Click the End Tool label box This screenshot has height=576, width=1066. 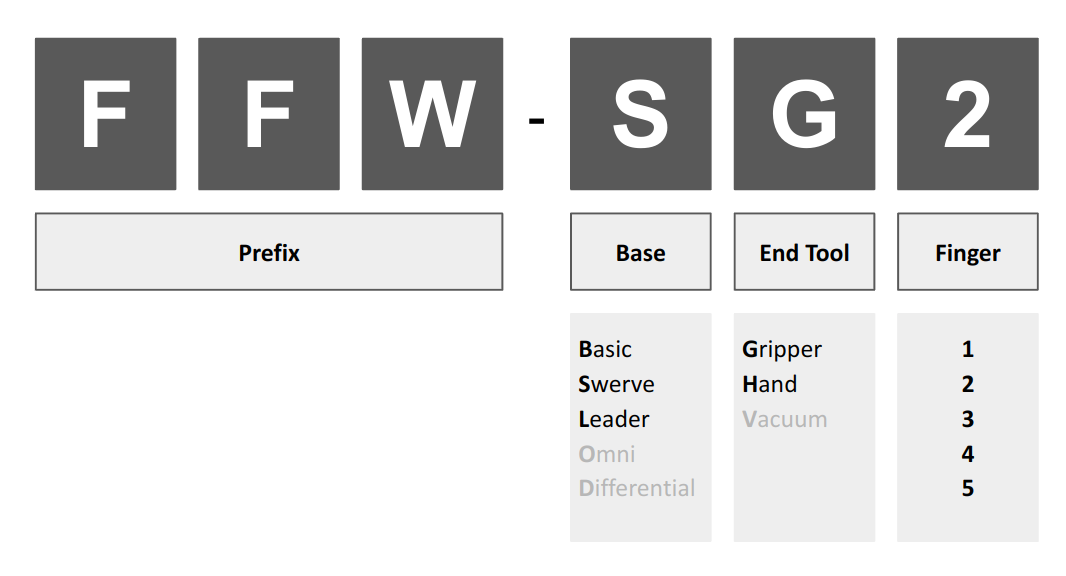pyautogui.click(x=804, y=252)
